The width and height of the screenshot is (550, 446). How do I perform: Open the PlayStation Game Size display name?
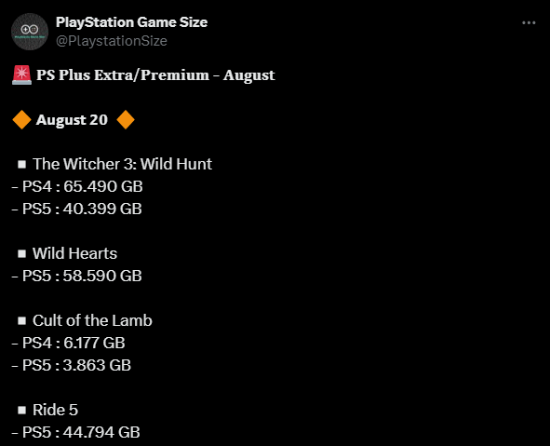132,22
